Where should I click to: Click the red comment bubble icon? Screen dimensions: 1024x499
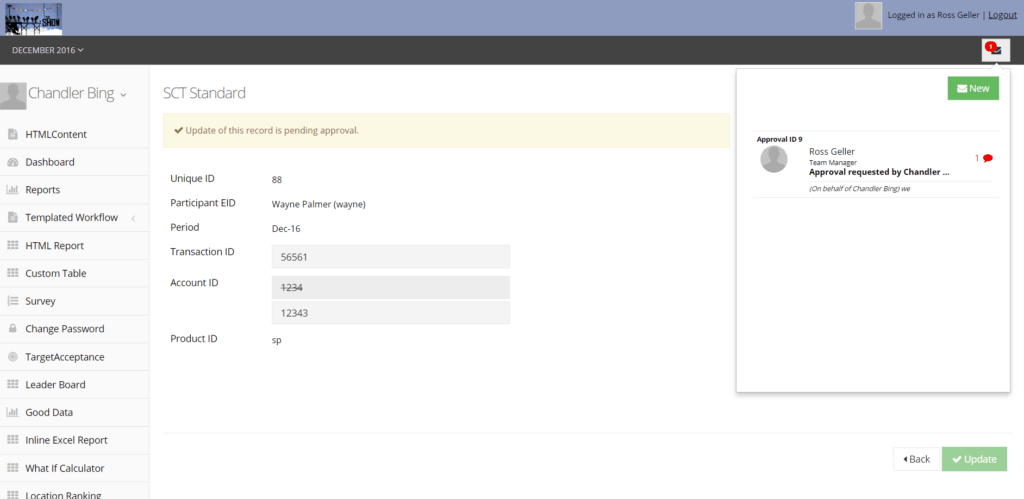point(987,158)
